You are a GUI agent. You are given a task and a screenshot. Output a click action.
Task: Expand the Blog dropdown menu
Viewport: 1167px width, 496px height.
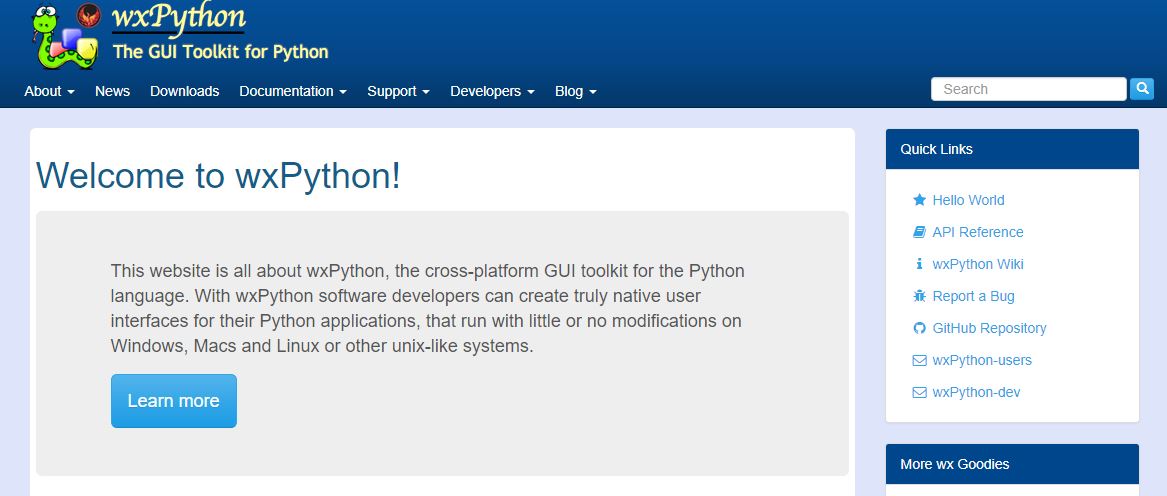(575, 91)
